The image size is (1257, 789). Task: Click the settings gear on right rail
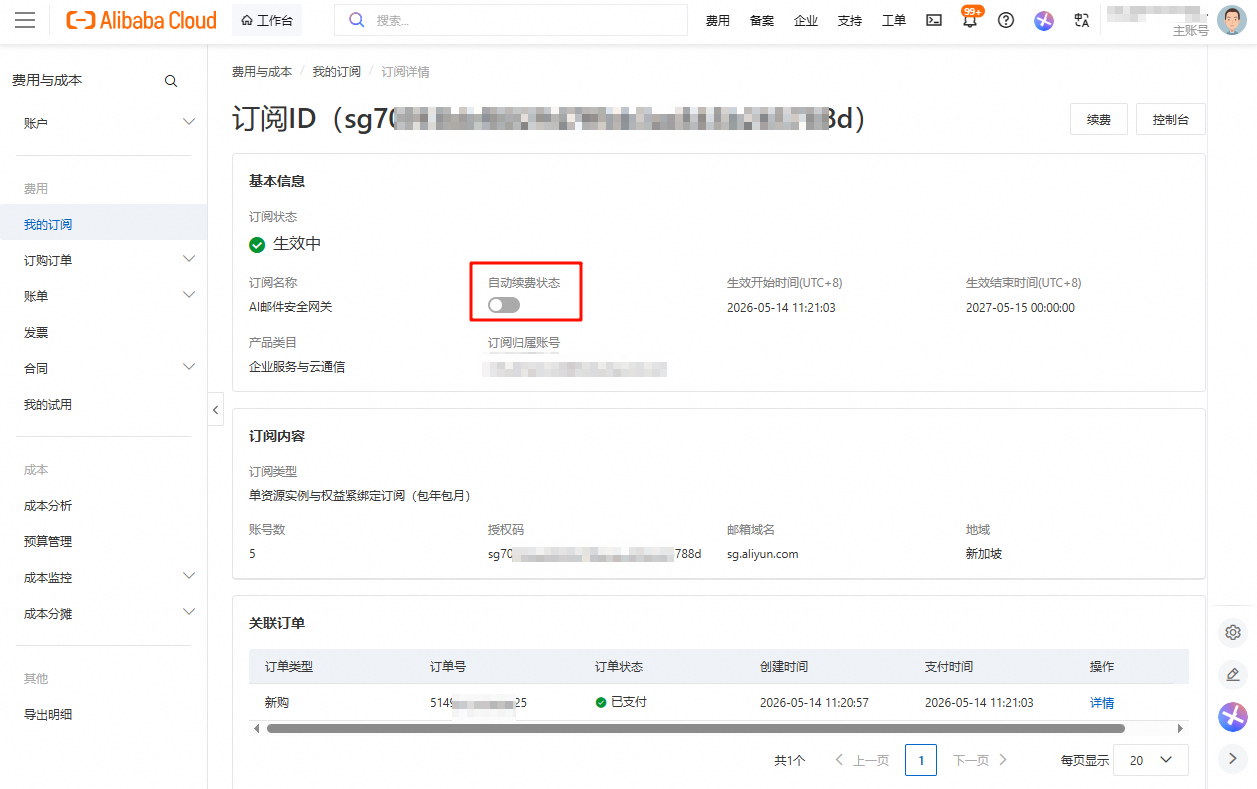1233,632
